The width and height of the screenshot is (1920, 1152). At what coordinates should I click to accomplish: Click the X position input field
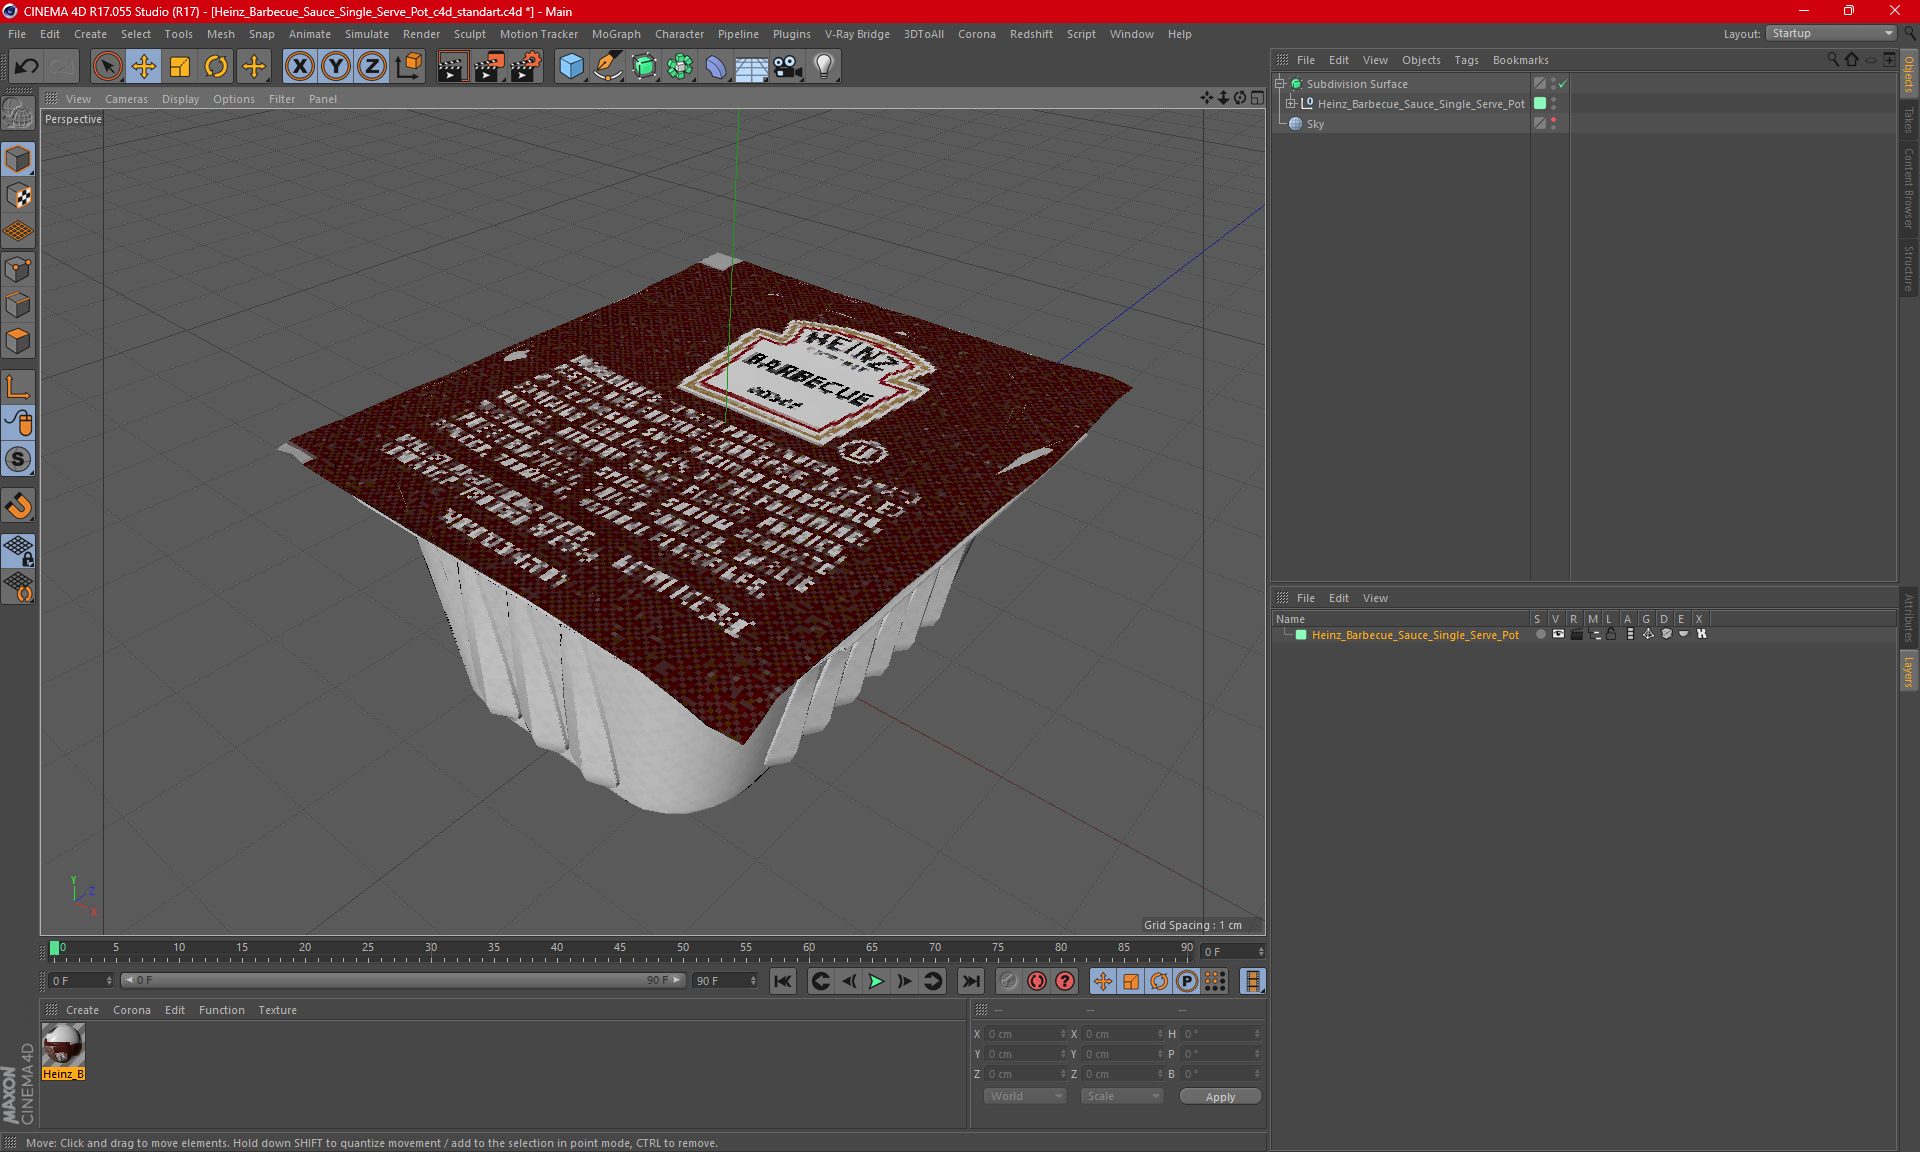click(1025, 1034)
